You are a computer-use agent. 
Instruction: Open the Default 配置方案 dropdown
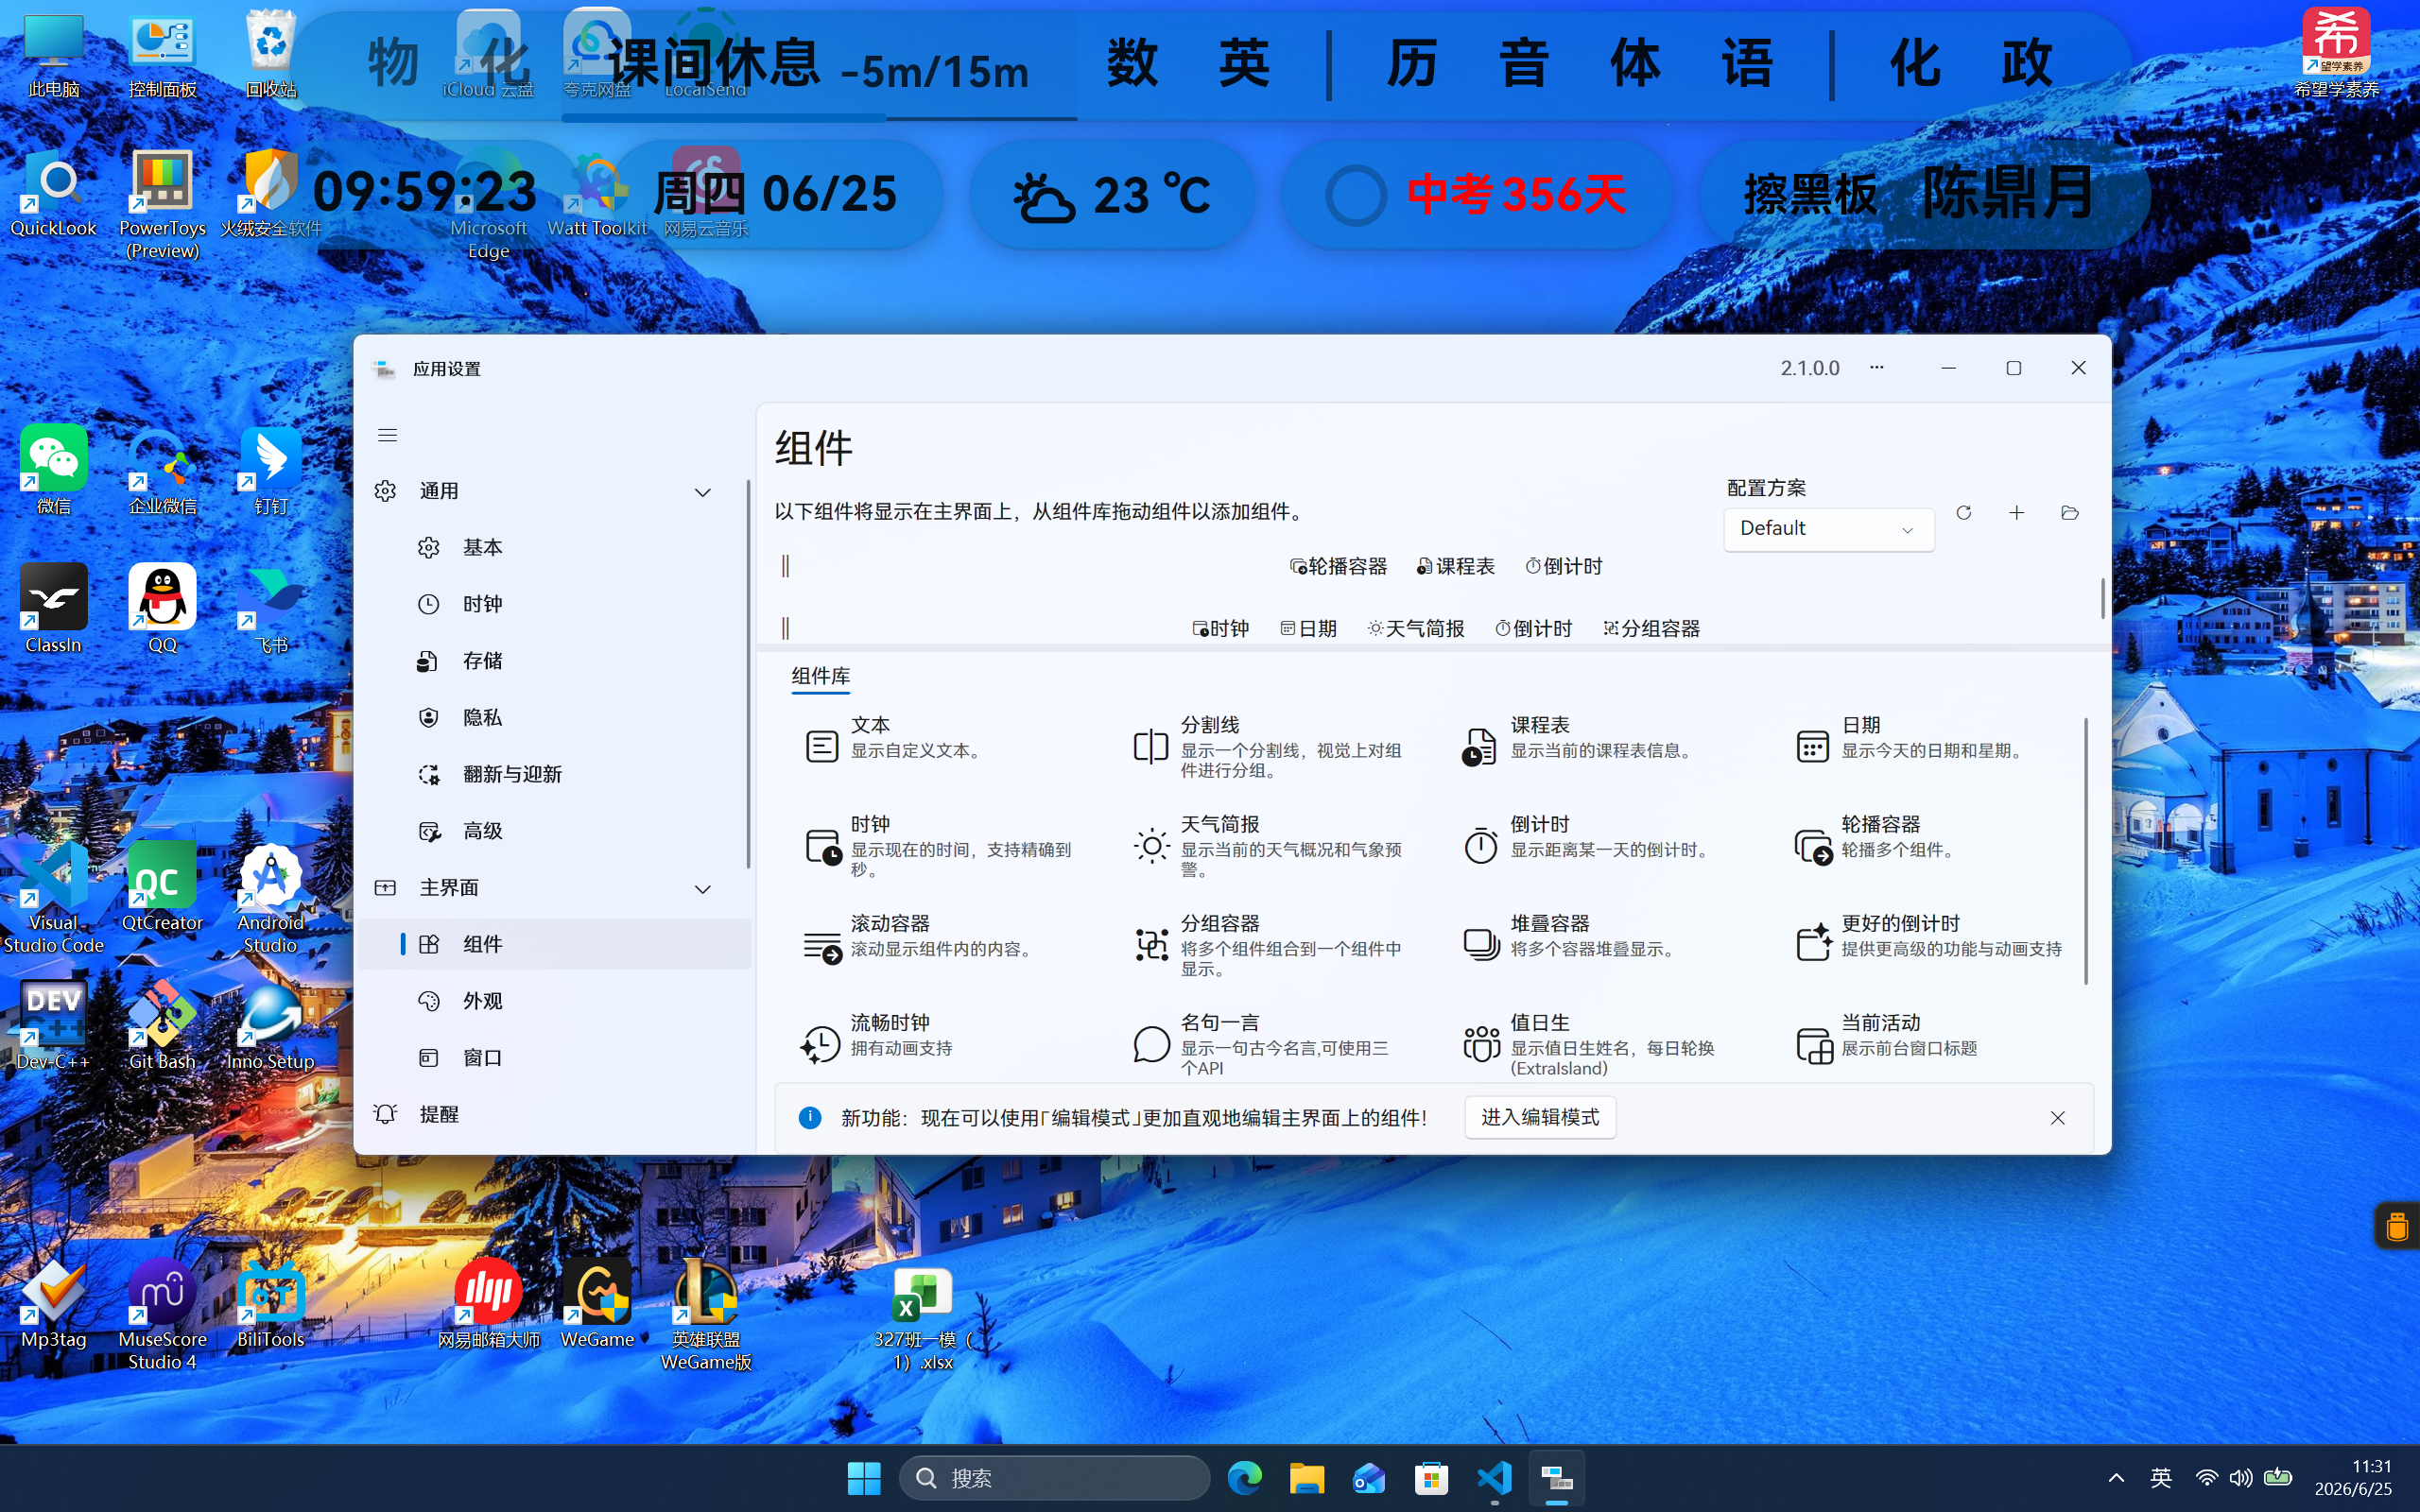coord(1828,529)
